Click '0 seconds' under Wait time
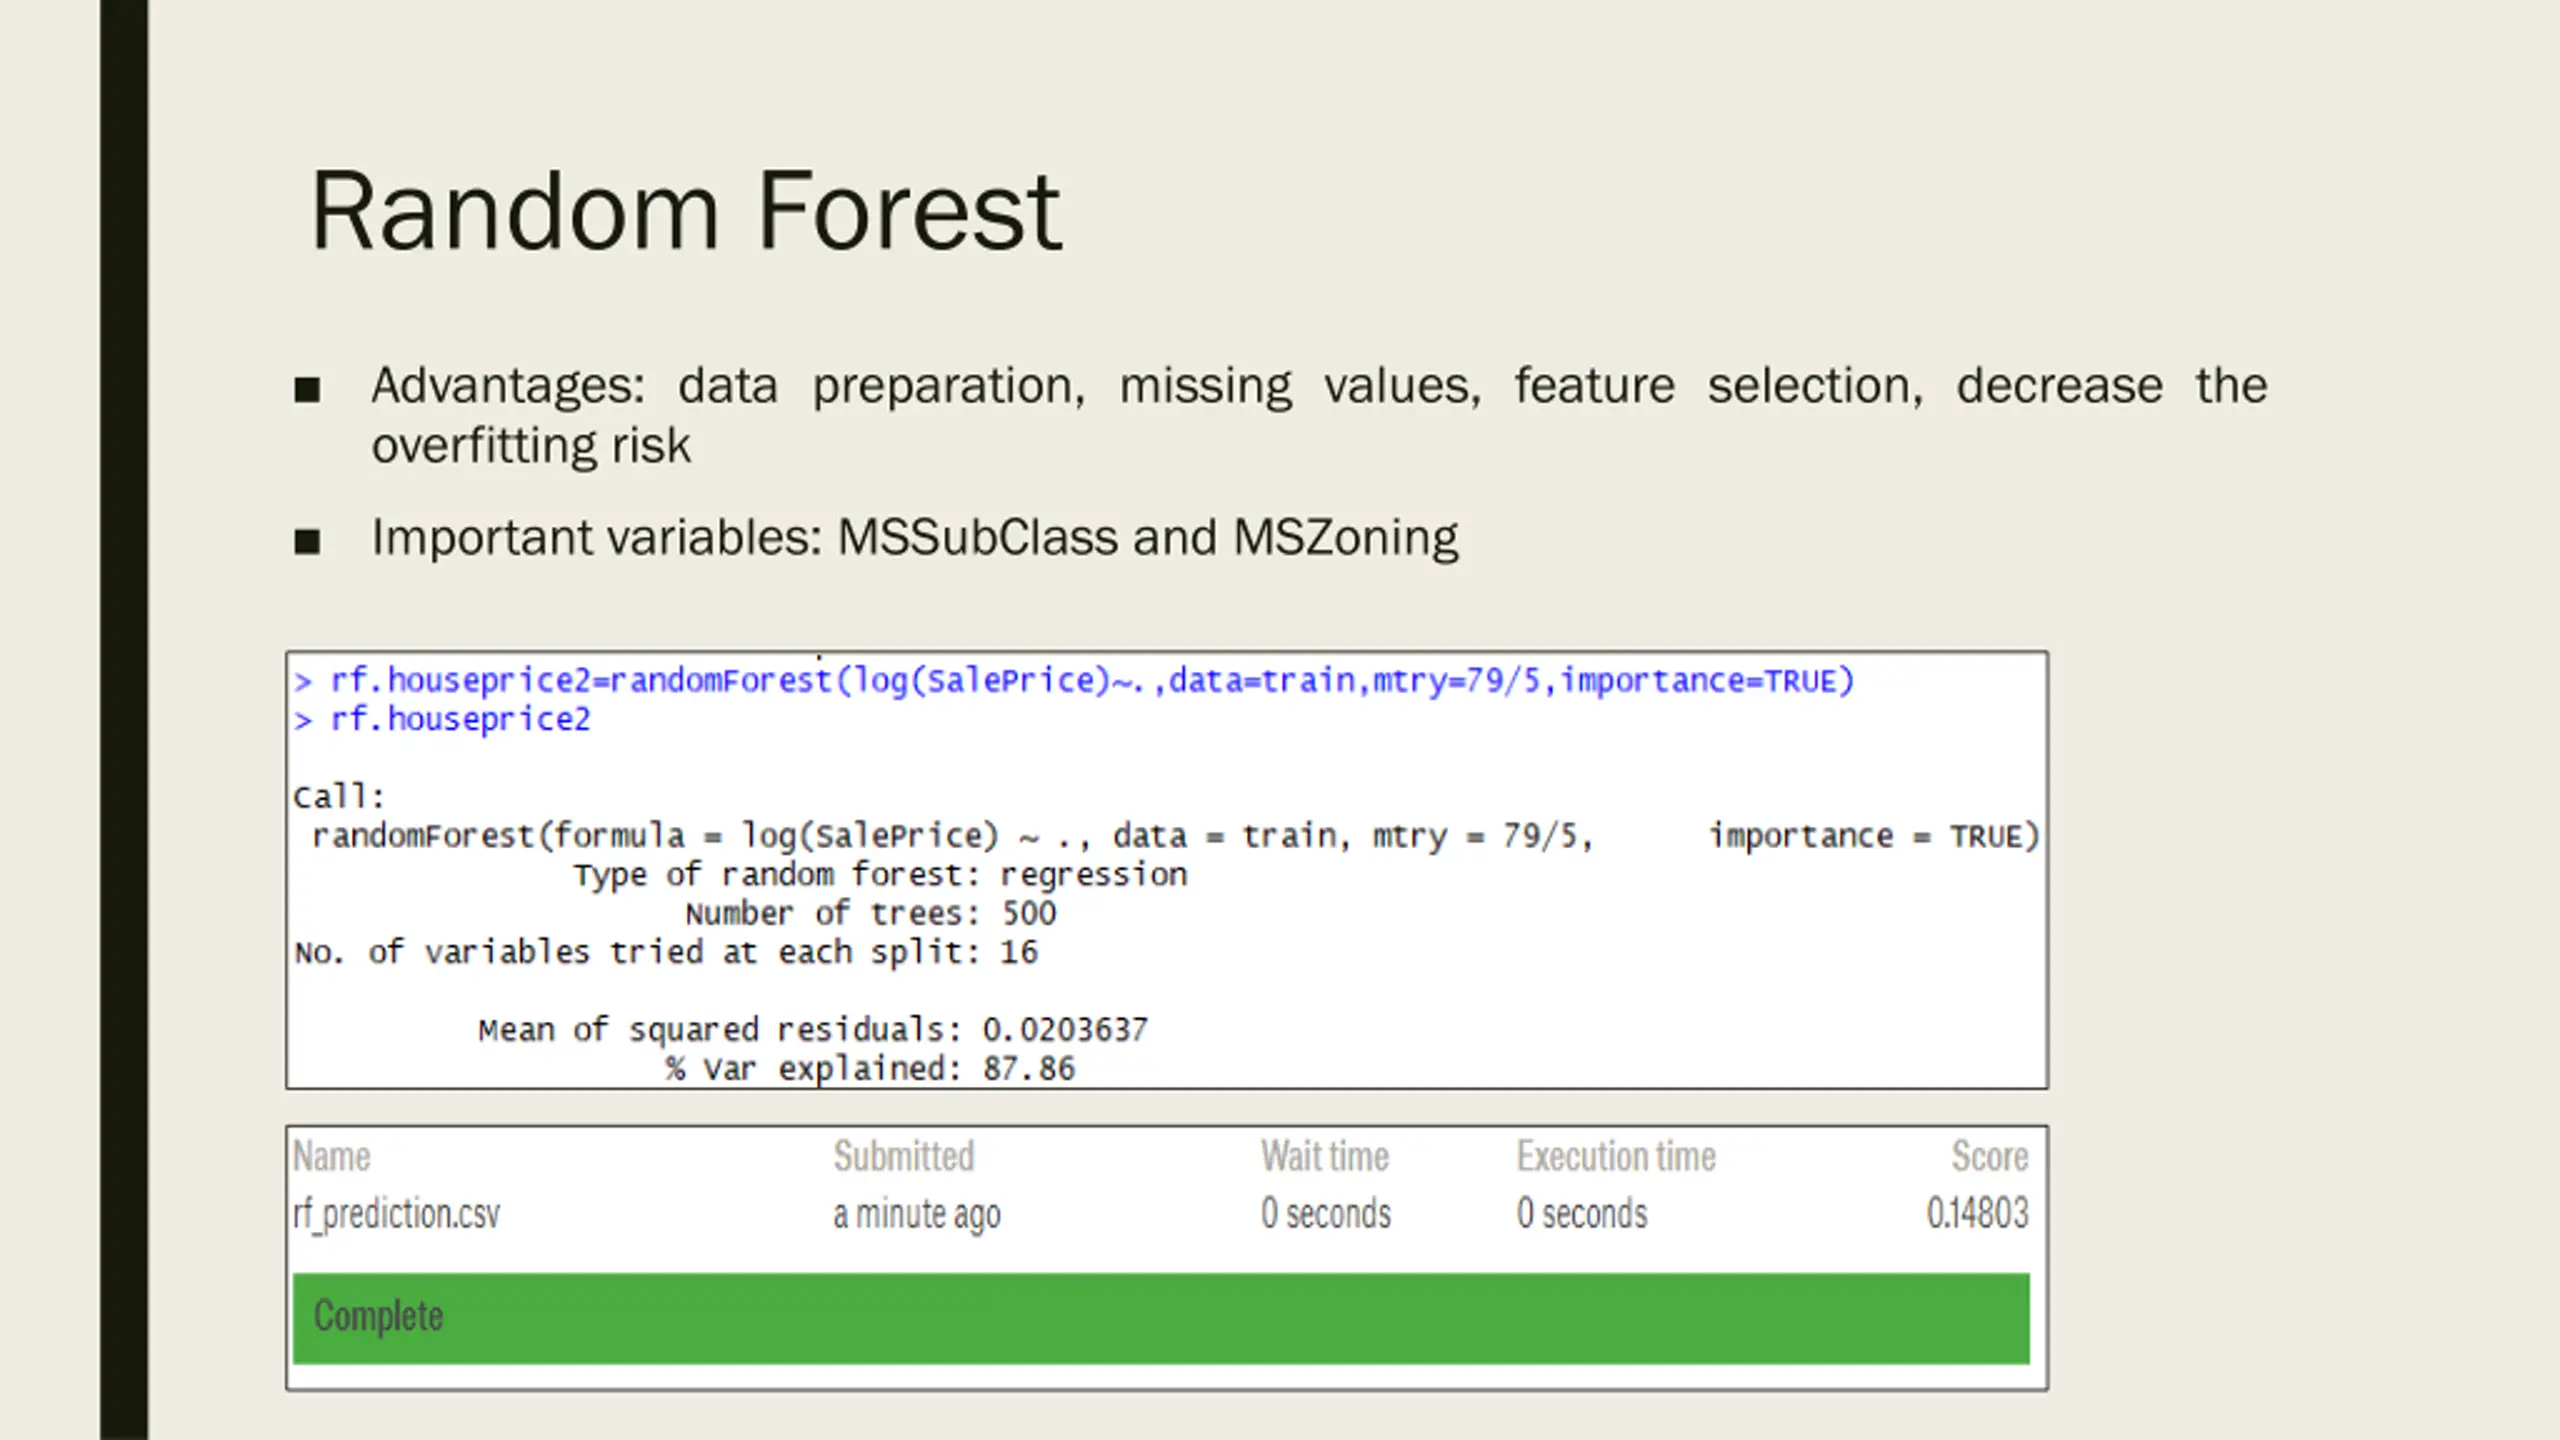 pyautogui.click(x=1325, y=1213)
